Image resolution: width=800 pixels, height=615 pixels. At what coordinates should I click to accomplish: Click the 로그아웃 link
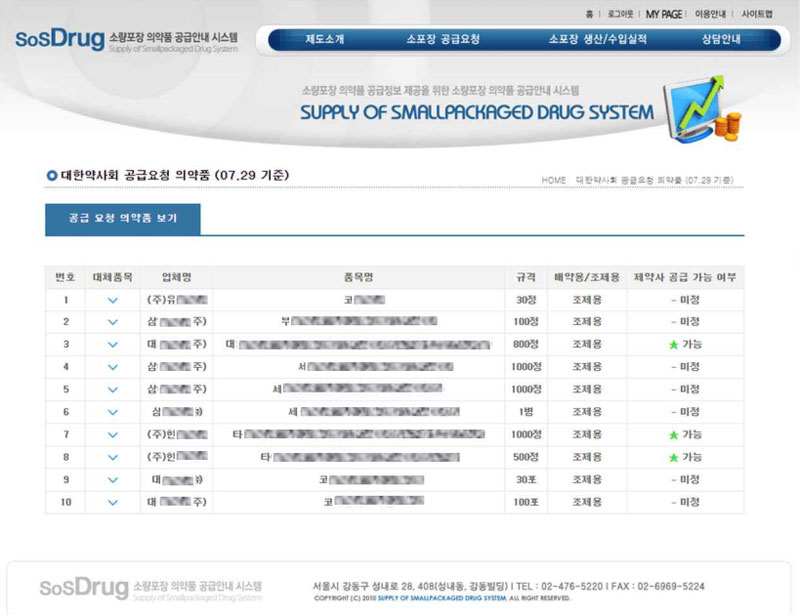pyautogui.click(x=620, y=14)
